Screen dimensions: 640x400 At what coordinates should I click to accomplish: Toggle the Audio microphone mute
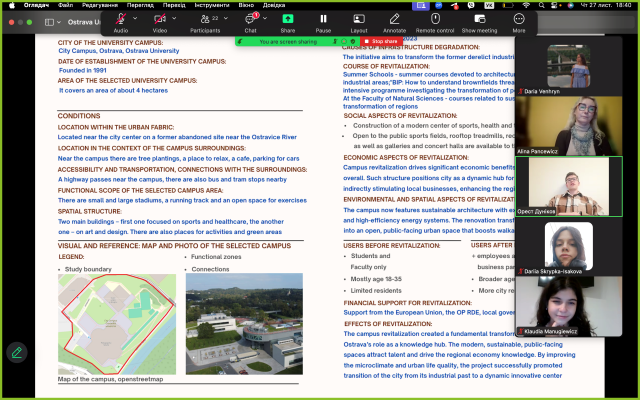coord(120,19)
